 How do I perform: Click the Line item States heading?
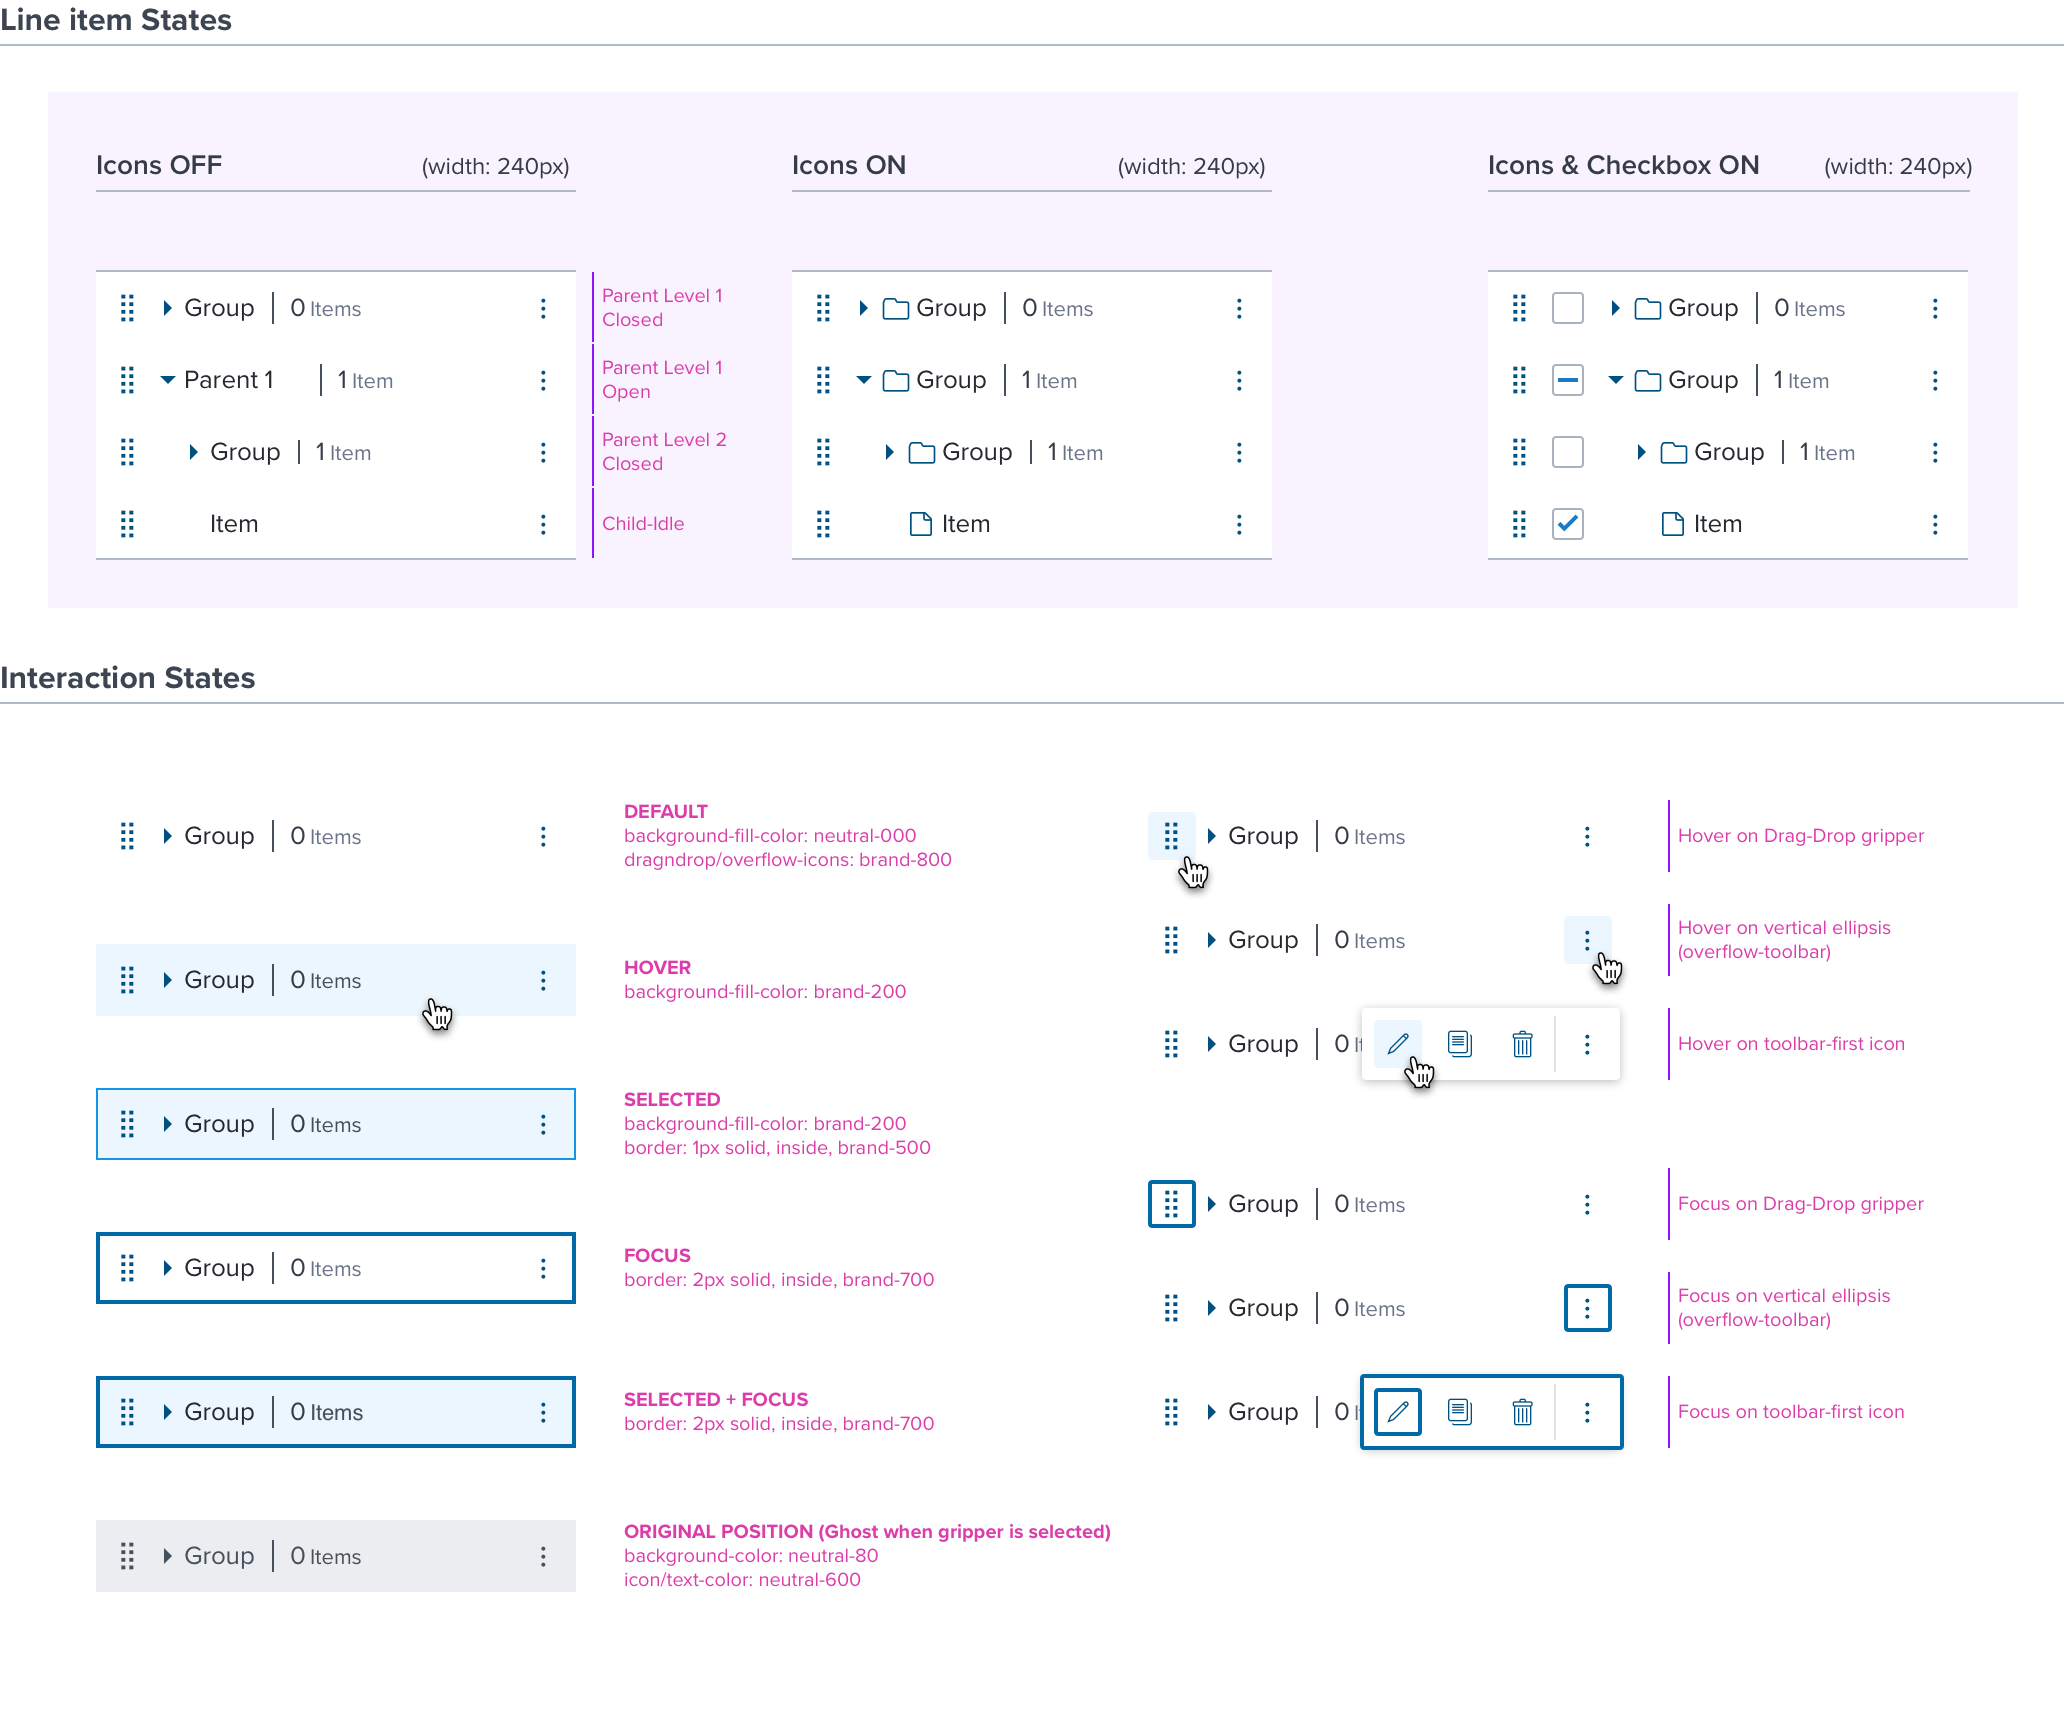[116, 20]
